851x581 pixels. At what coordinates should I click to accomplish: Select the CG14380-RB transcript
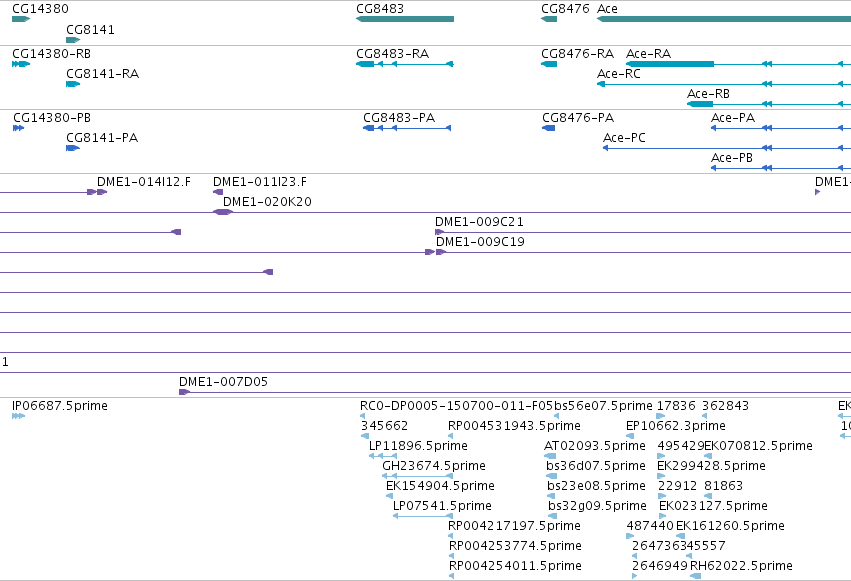(21, 64)
